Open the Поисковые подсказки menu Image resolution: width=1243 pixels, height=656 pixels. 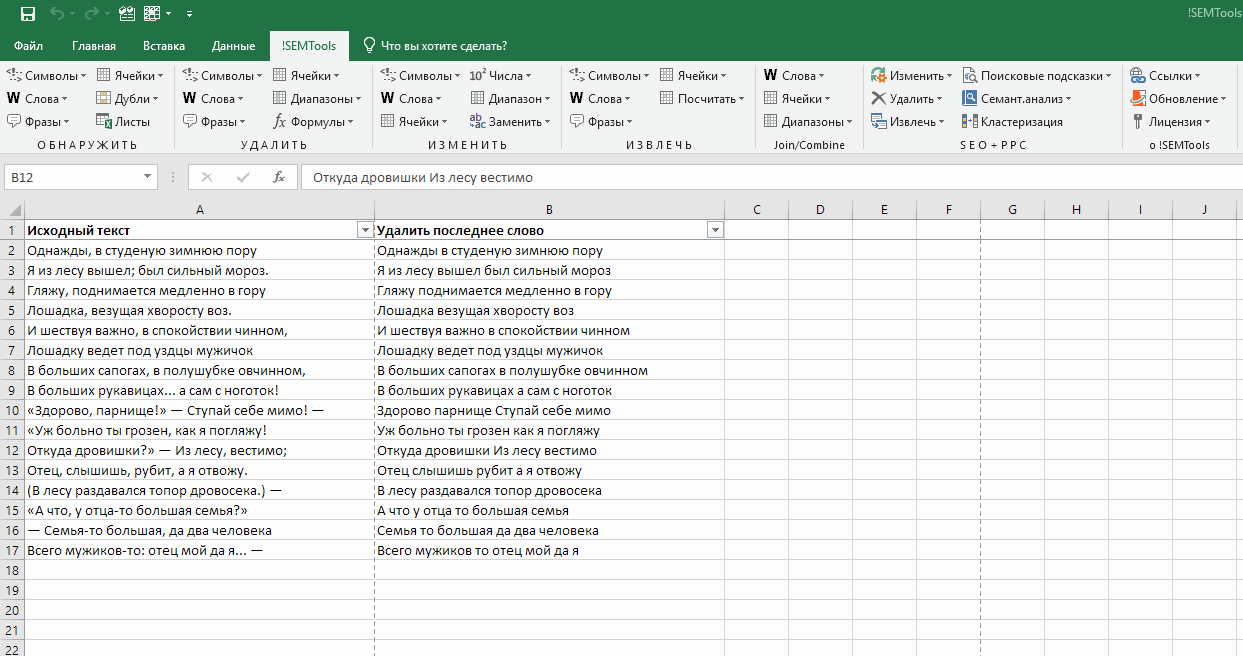point(1037,75)
